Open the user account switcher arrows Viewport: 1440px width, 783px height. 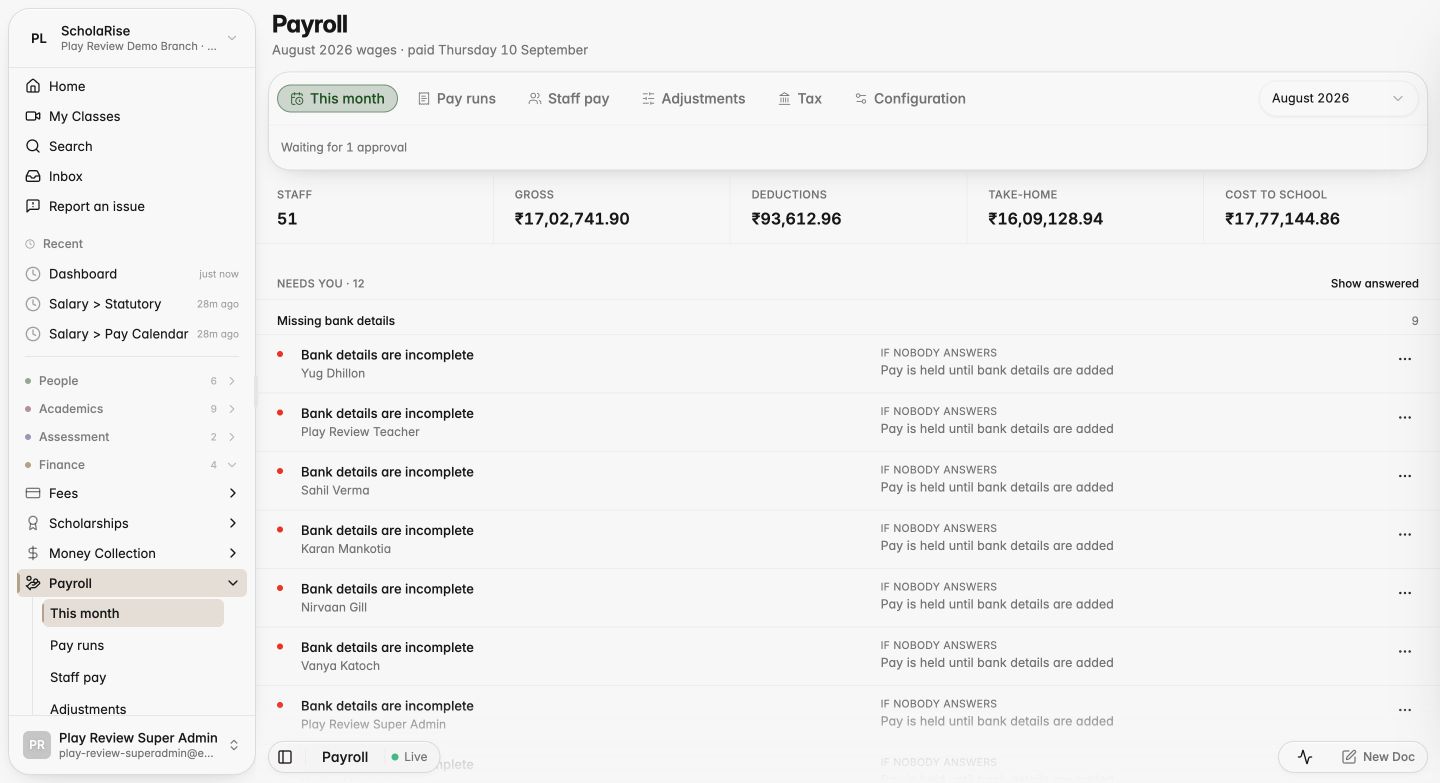234,745
